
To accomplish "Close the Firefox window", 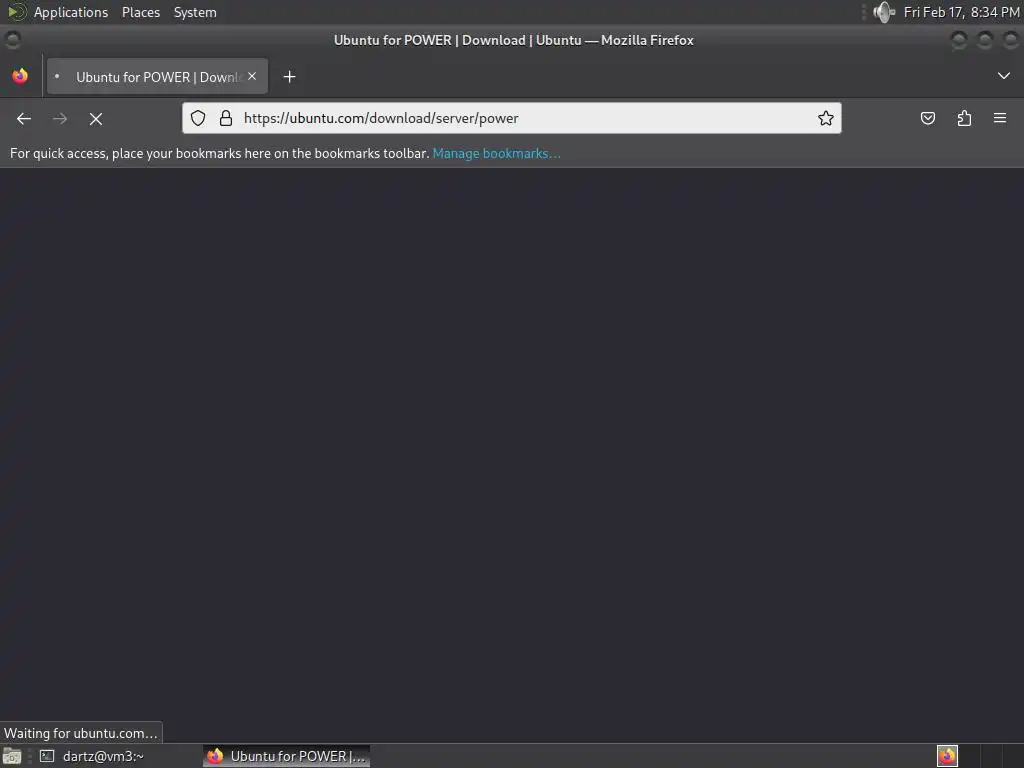I will (x=1011, y=40).
